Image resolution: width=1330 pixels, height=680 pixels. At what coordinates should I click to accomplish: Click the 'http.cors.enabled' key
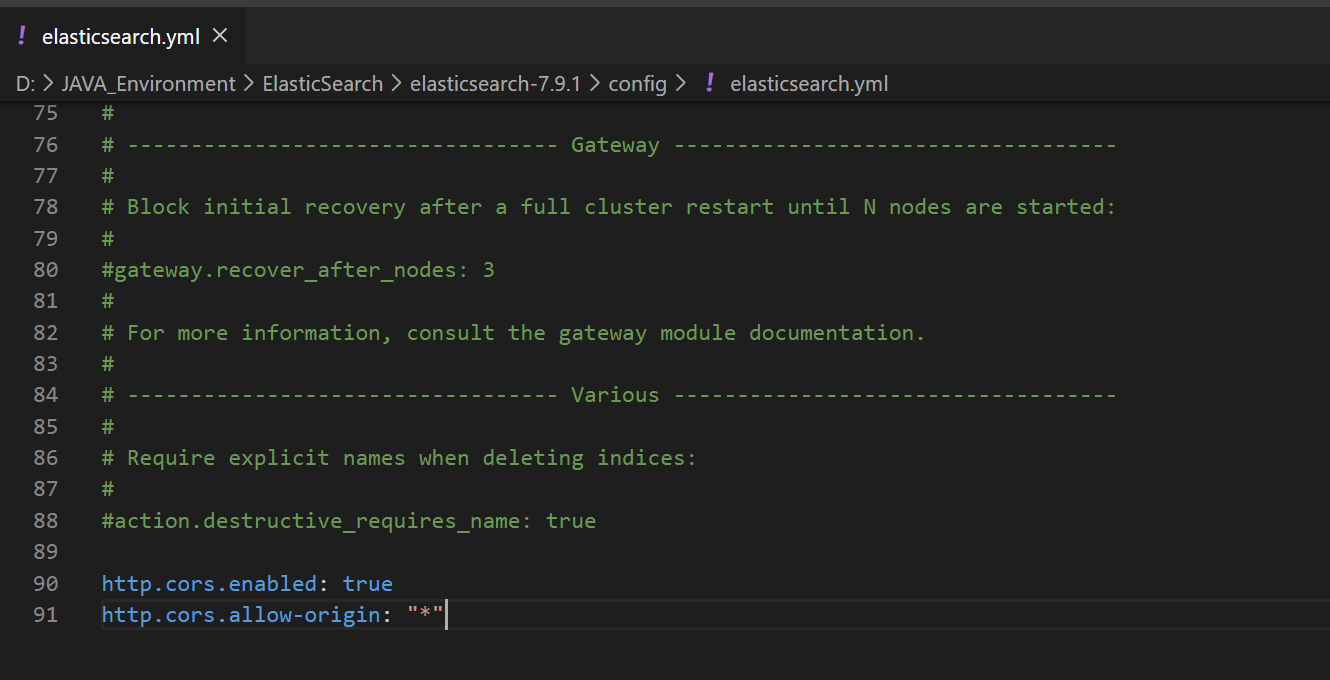pyautogui.click(x=210, y=584)
